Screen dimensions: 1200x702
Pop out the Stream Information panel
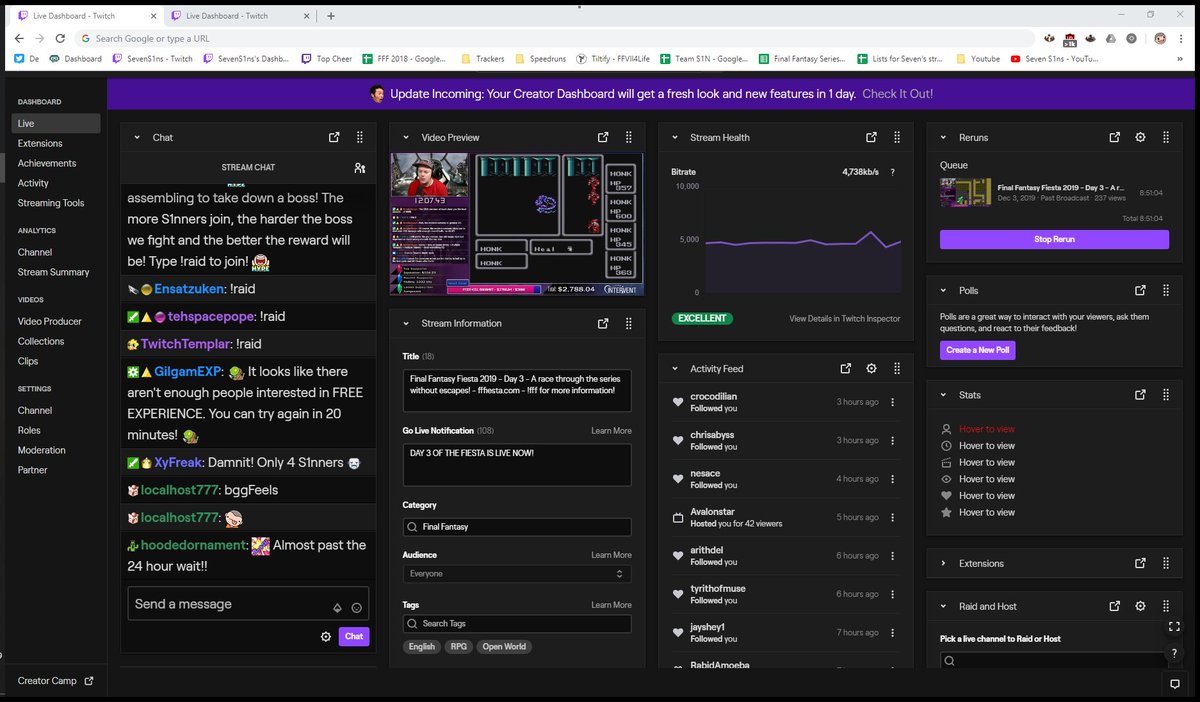[603, 323]
